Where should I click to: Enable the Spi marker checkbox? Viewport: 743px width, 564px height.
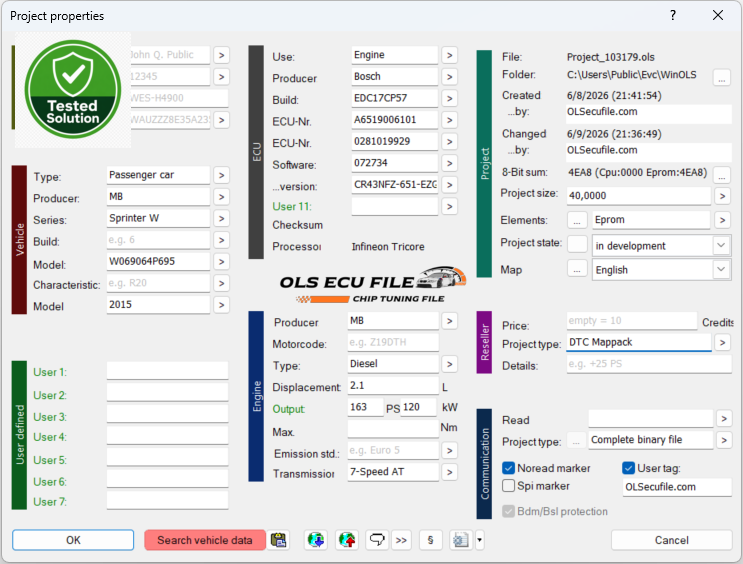click(508, 486)
